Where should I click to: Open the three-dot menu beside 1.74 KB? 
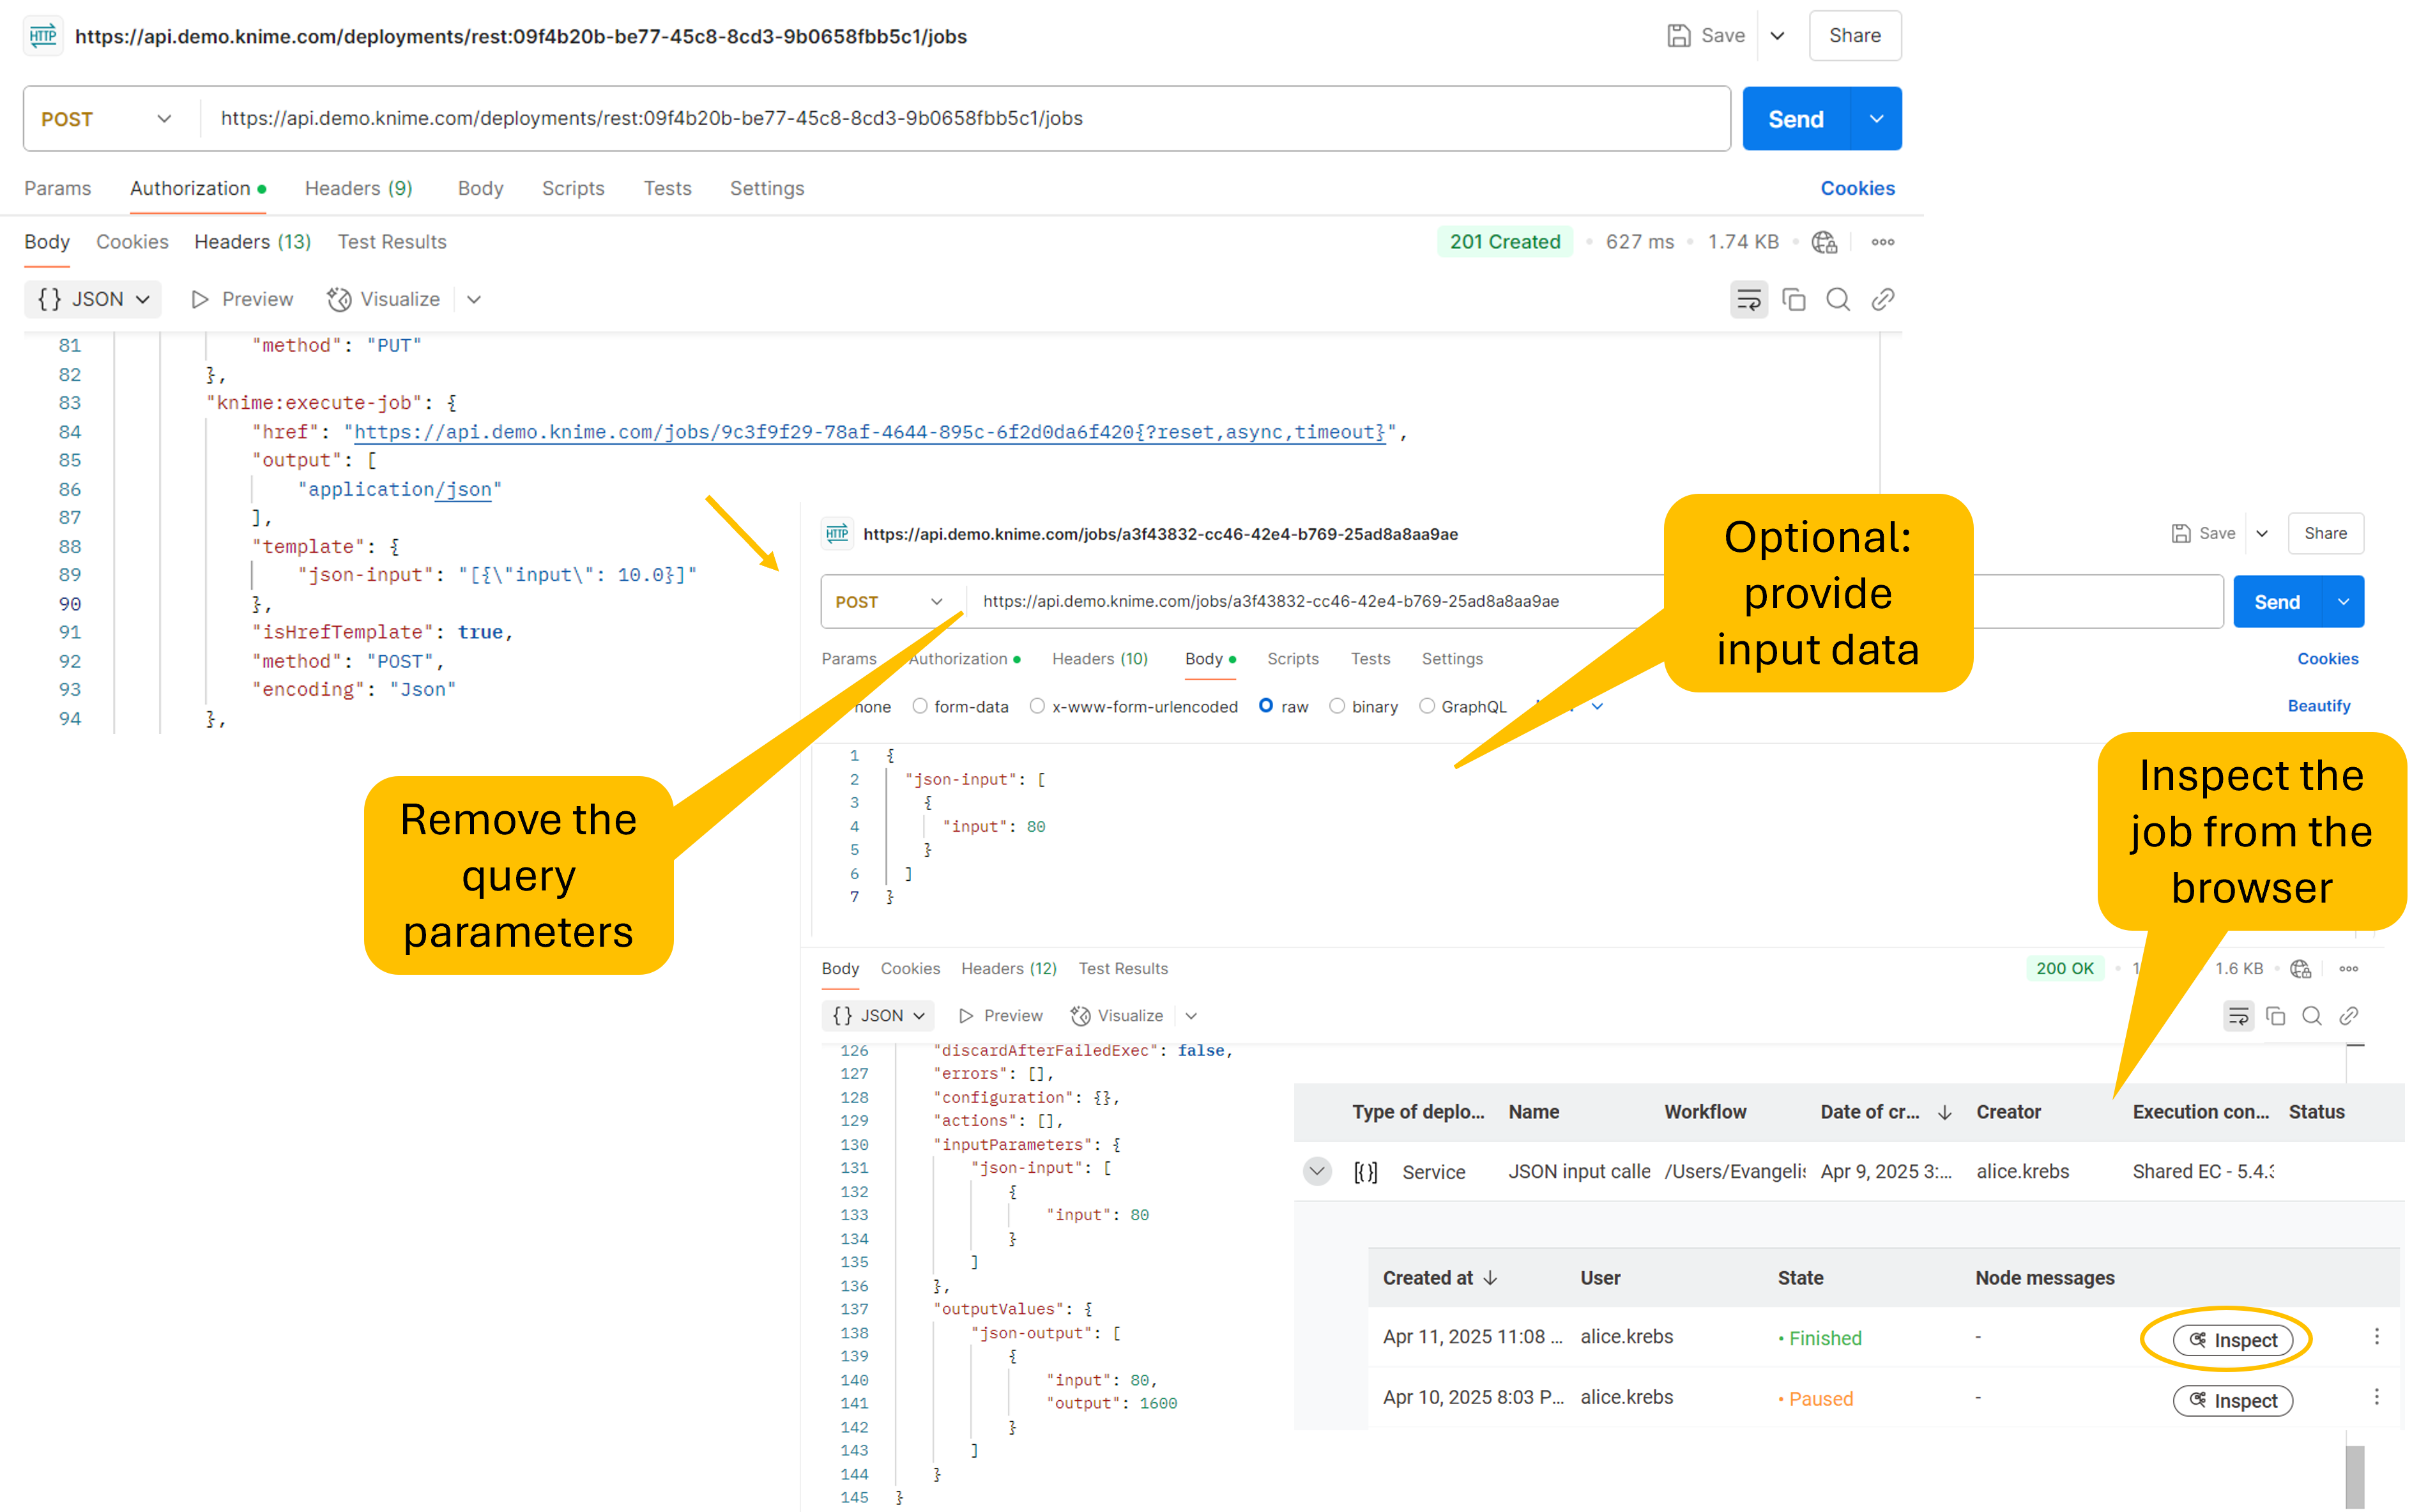1883,242
